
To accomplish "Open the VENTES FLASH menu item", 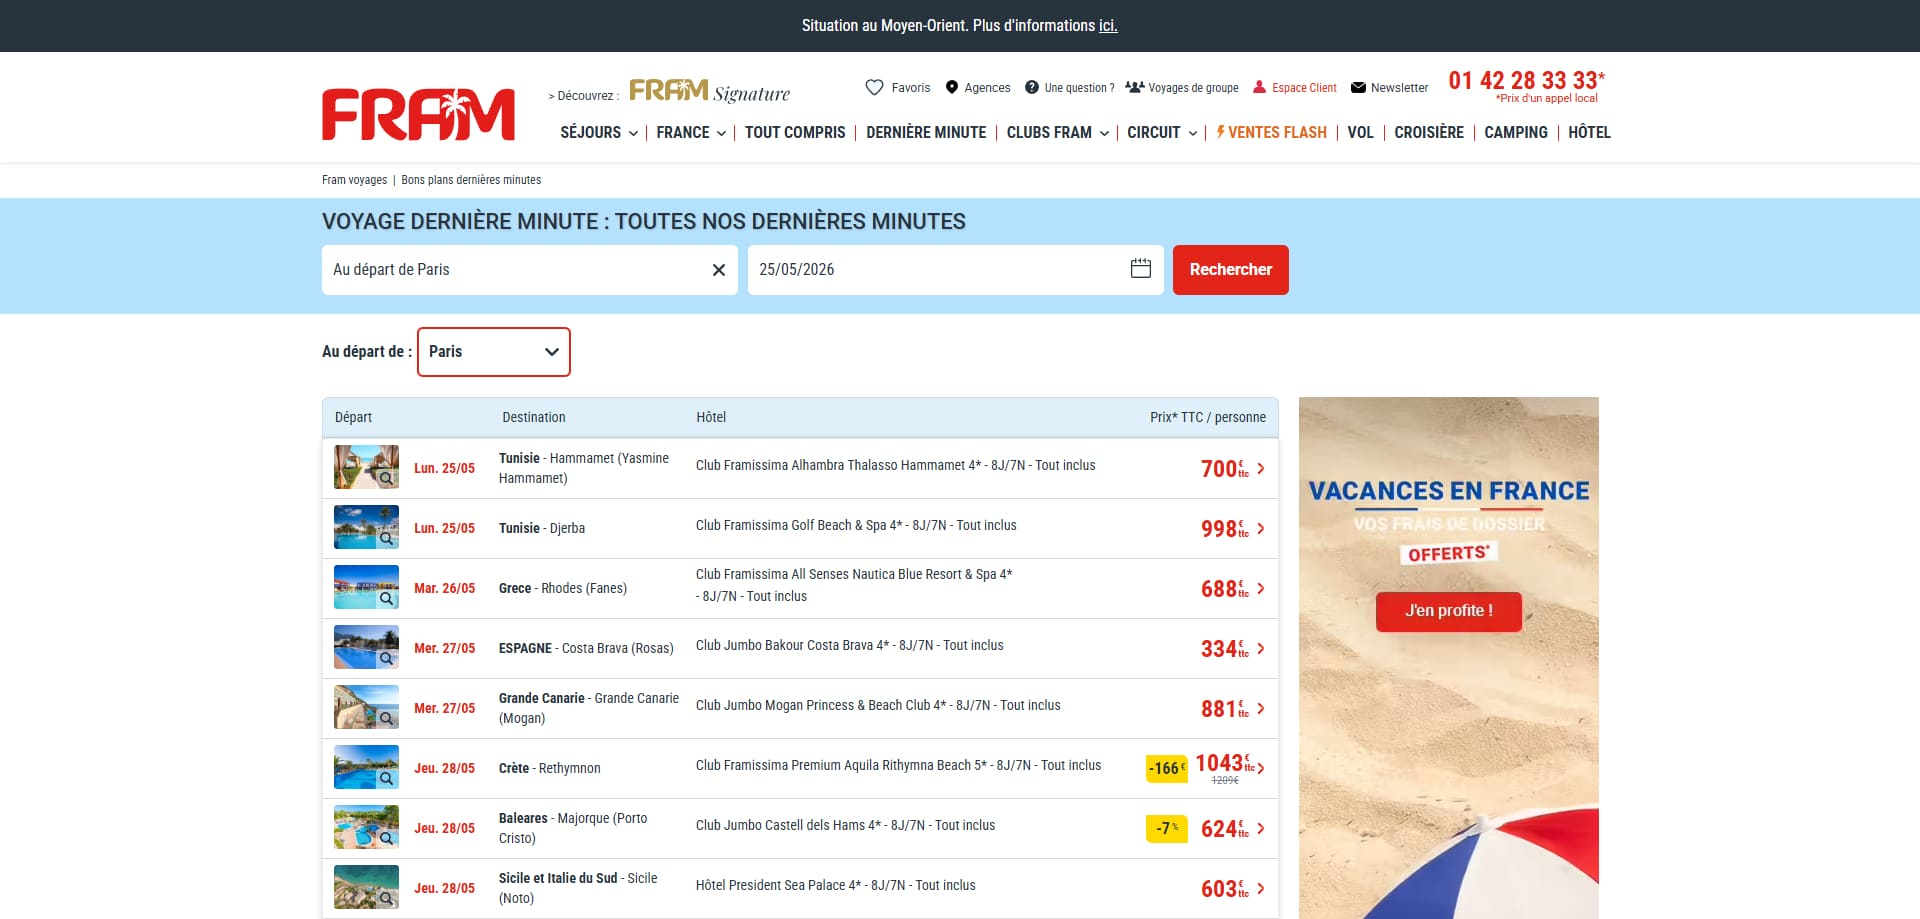I will click(1272, 132).
